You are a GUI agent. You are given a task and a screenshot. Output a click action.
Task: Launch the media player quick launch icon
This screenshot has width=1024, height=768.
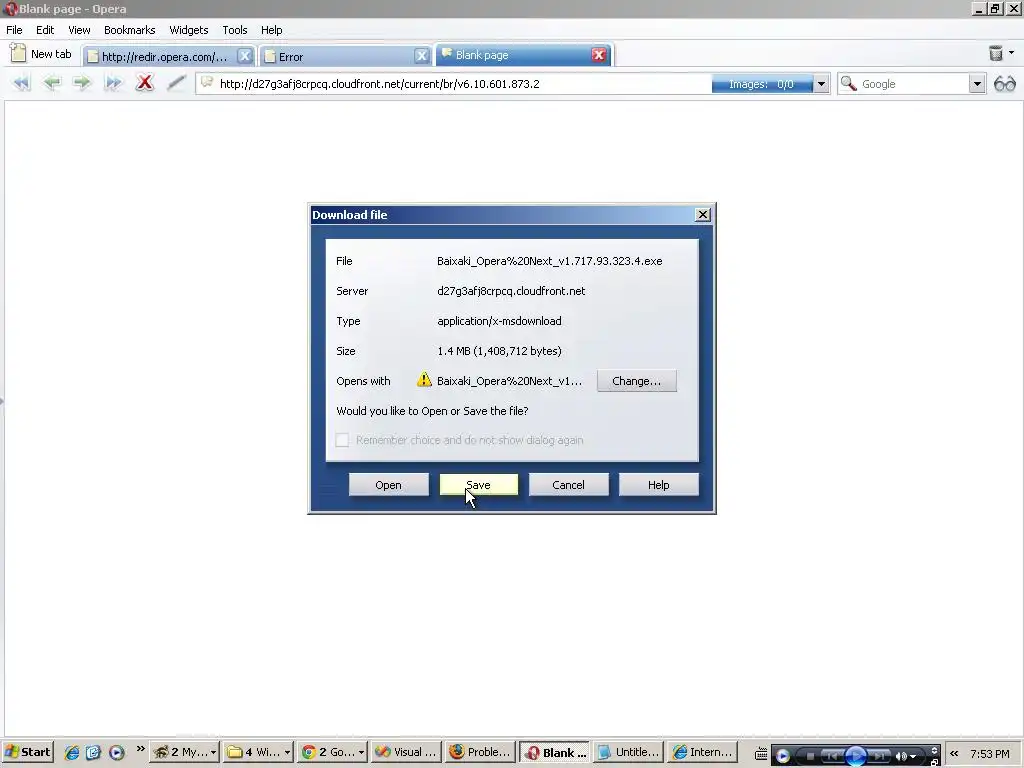[x=116, y=752]
